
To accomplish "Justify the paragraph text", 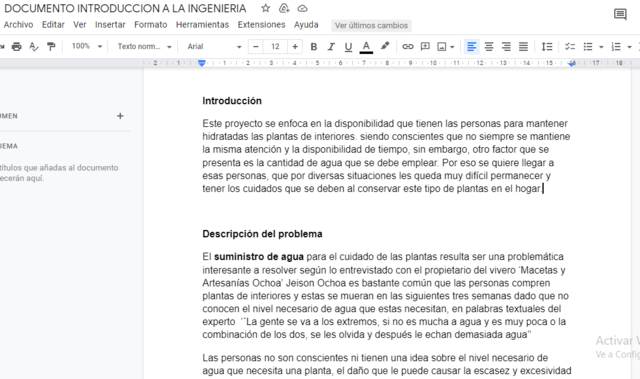I will 523,47.
